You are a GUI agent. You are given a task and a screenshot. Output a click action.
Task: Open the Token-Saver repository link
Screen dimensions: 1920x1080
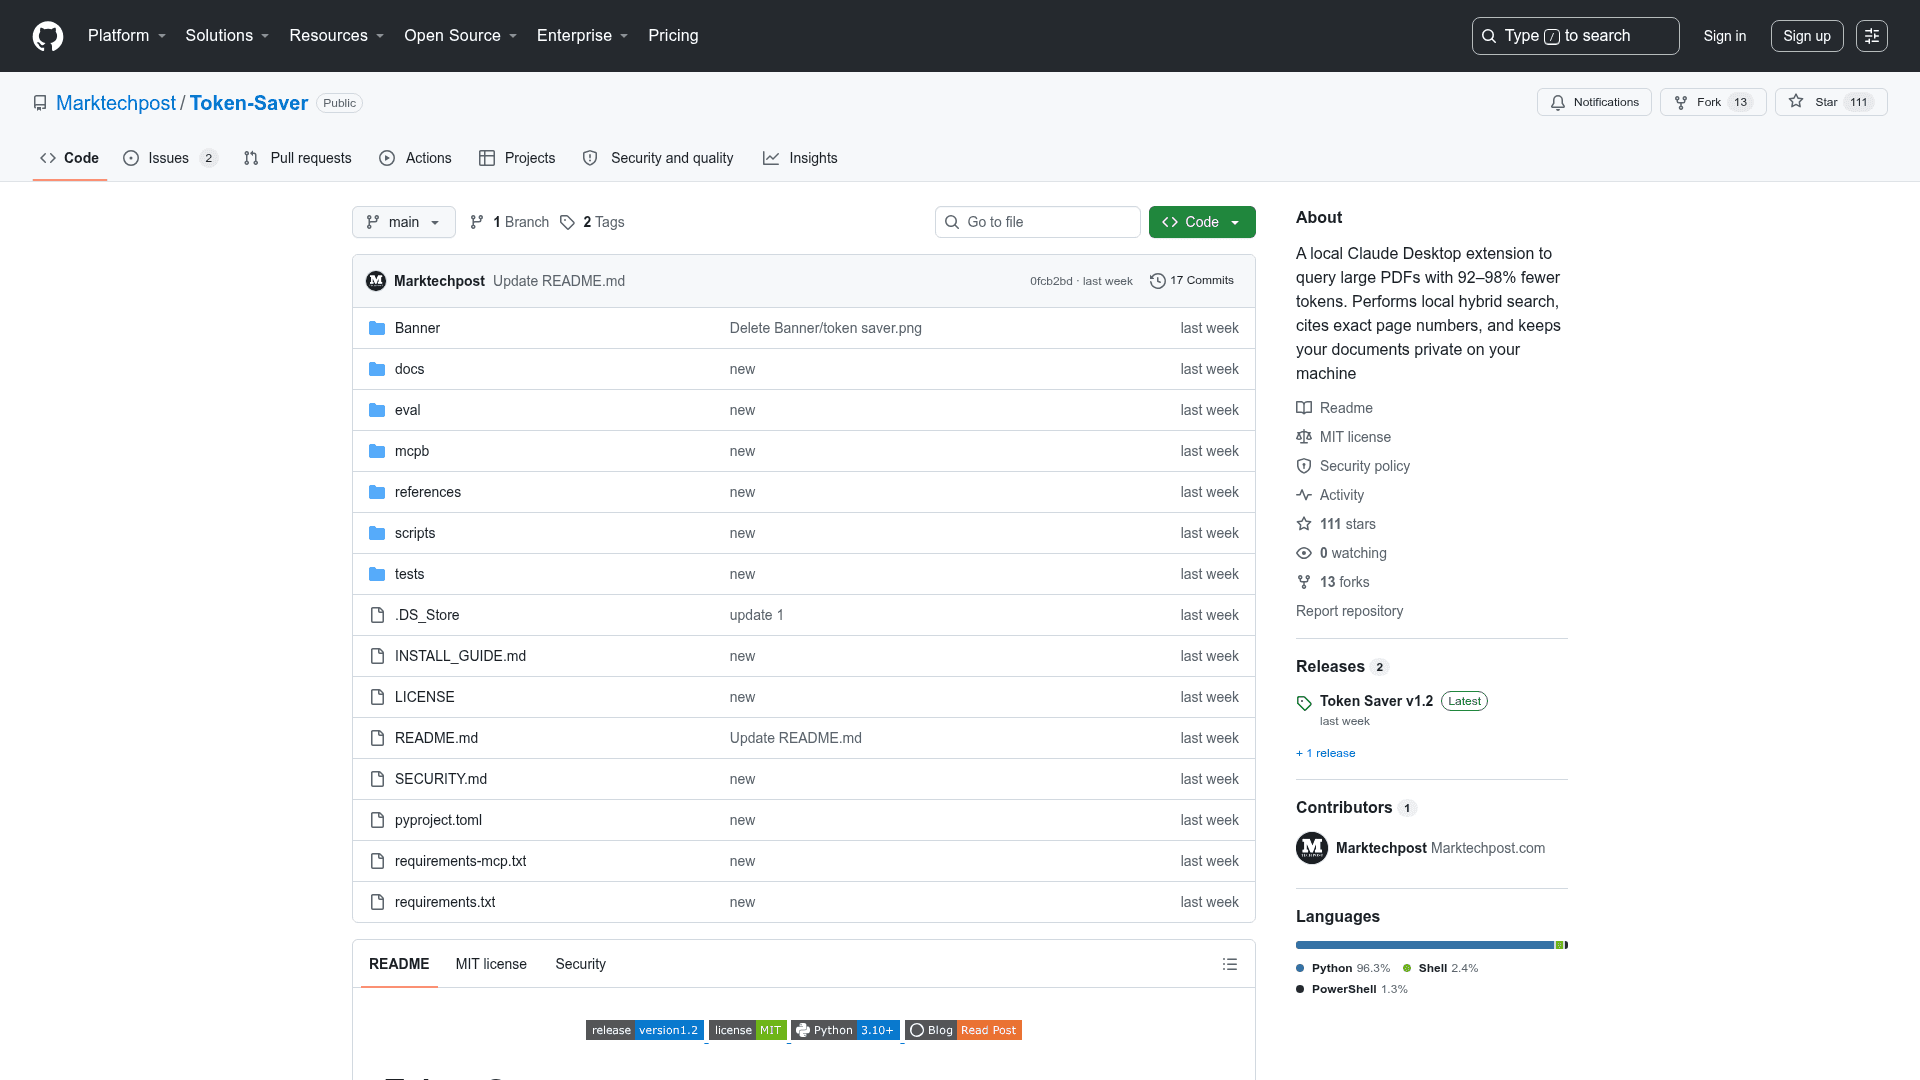[249, 103]
